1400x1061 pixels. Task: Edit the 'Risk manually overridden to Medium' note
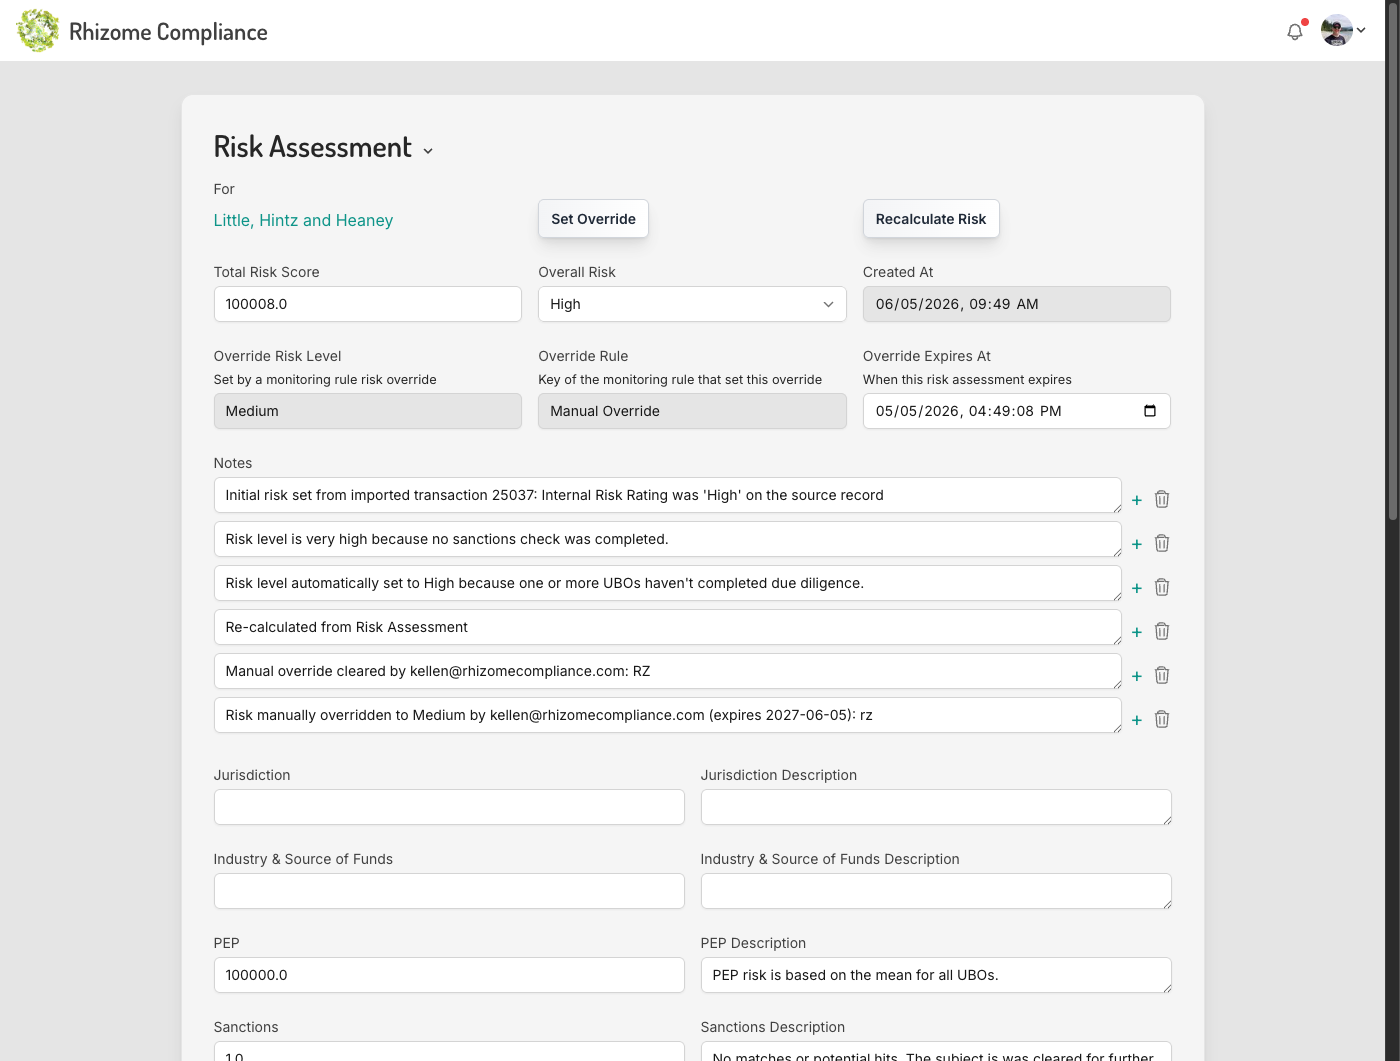[x=667, y=715]
